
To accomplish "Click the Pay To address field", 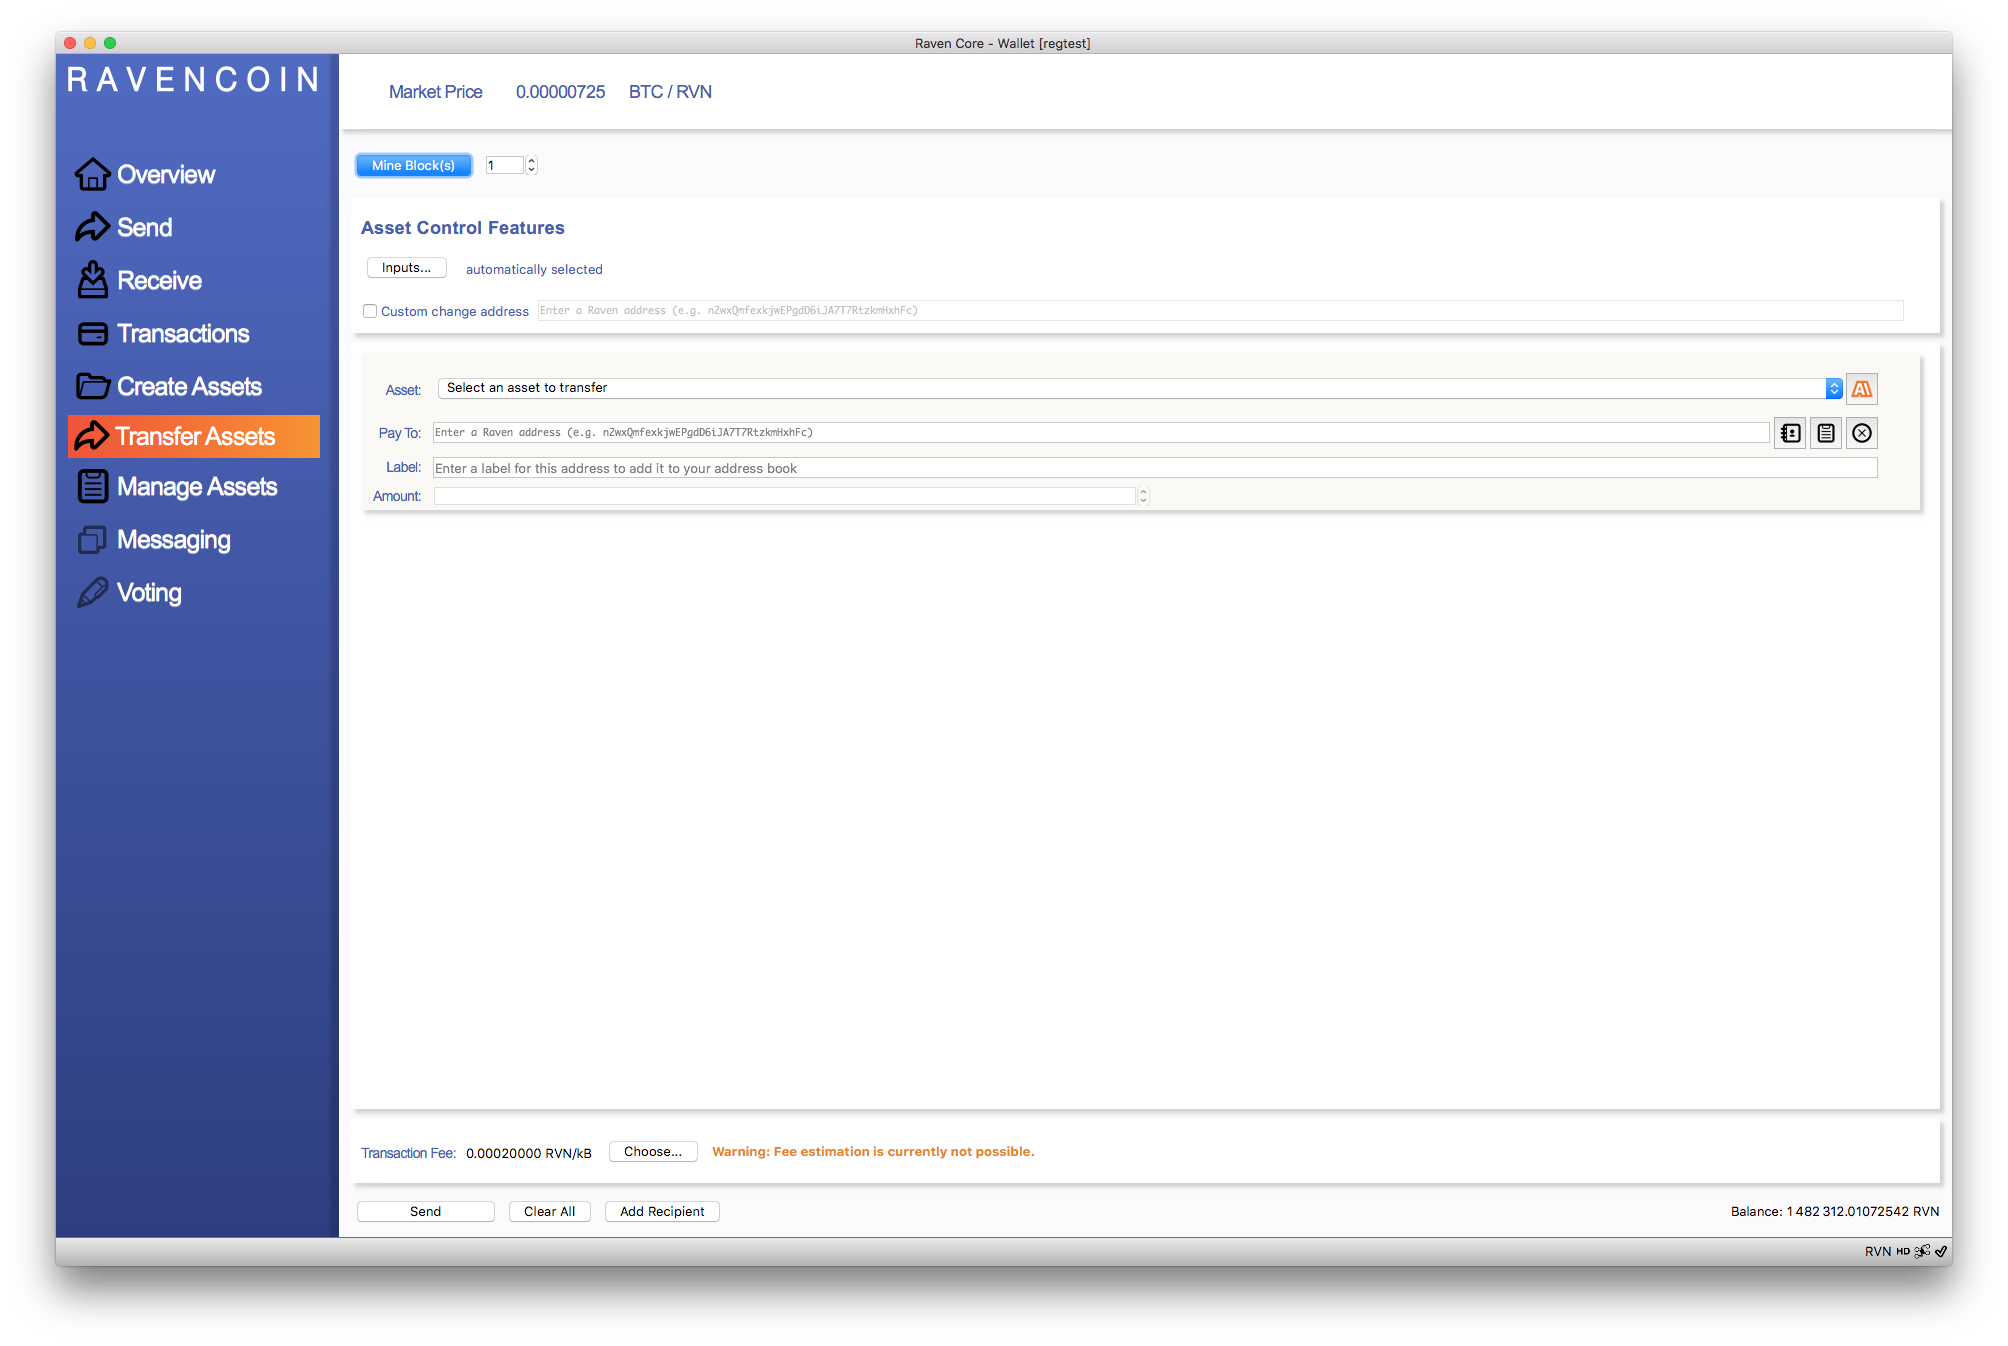I will tap(1100, 433).
